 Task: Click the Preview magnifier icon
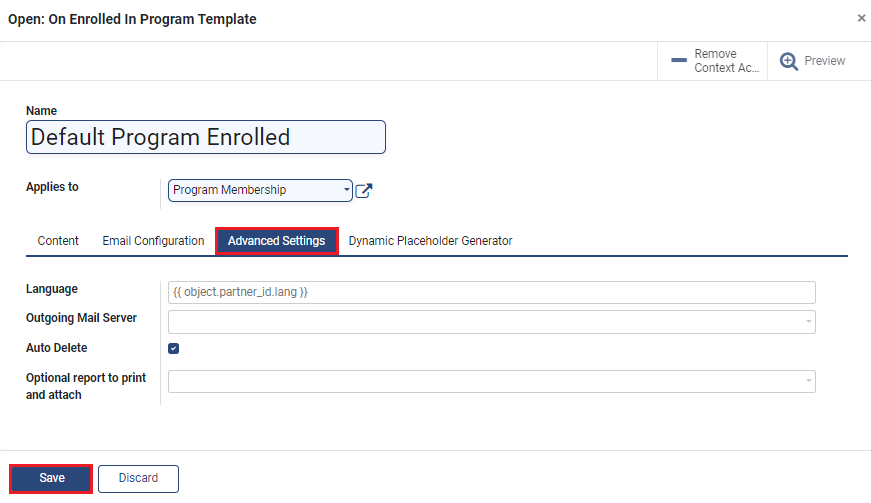(788, 61)
